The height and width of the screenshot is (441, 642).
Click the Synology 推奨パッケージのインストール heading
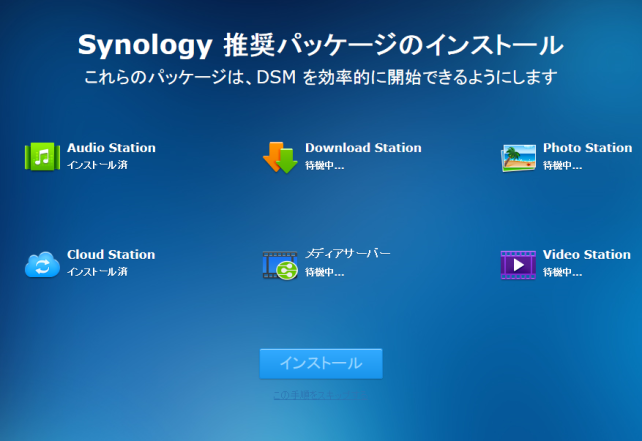(x=321, y=45)
